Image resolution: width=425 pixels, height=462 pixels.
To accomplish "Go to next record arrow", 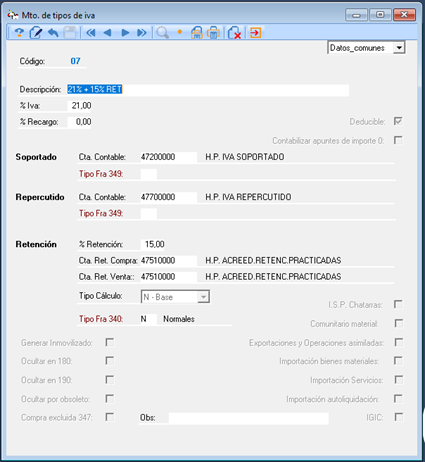I will click(x=125, y=33).
